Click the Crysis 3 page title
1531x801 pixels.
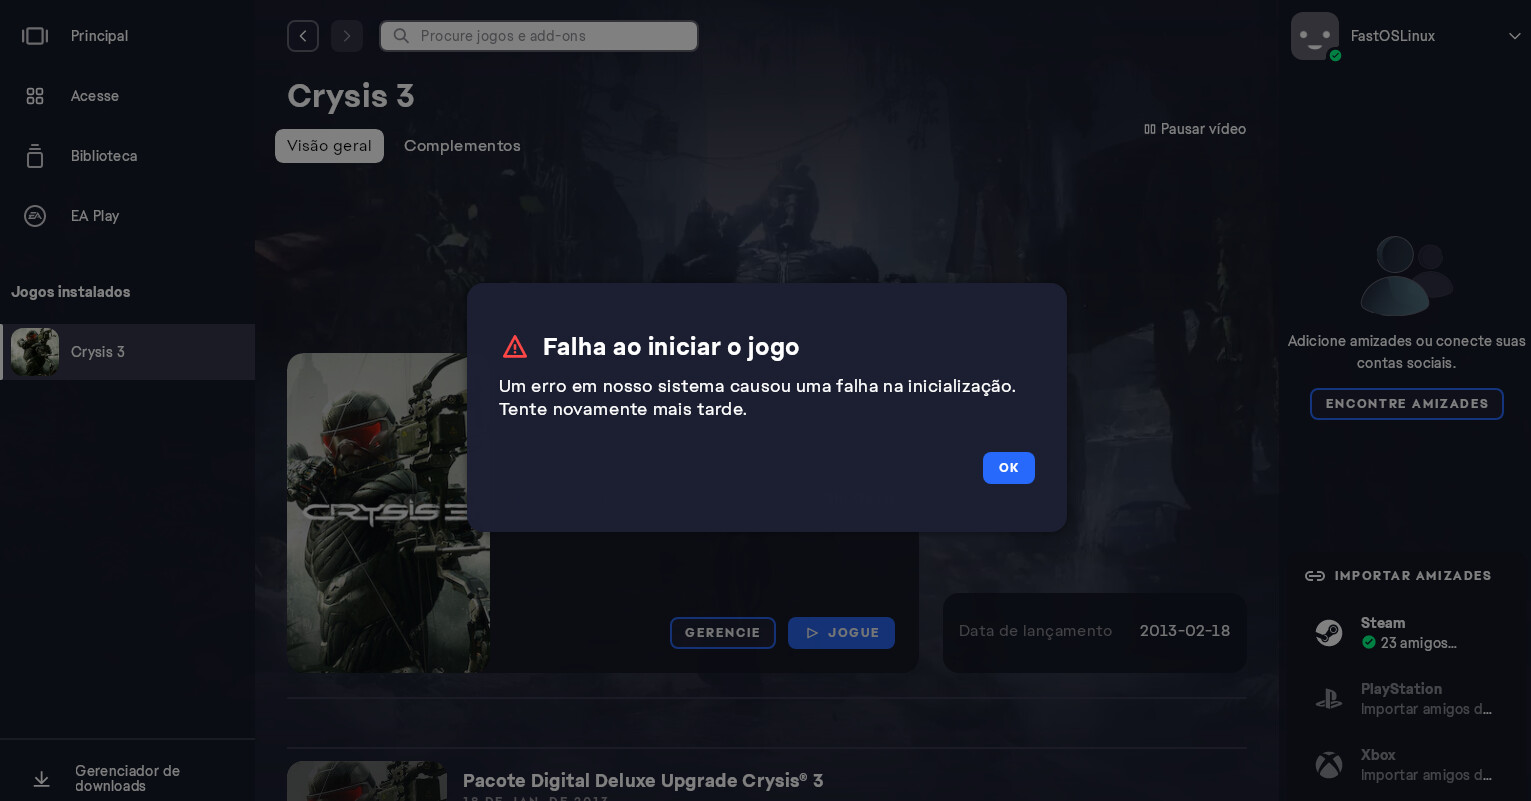pos(351,96)
